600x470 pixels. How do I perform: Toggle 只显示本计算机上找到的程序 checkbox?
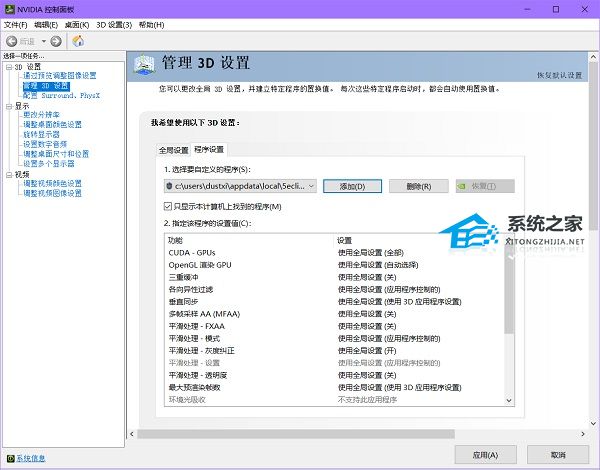tap(168, 206)
